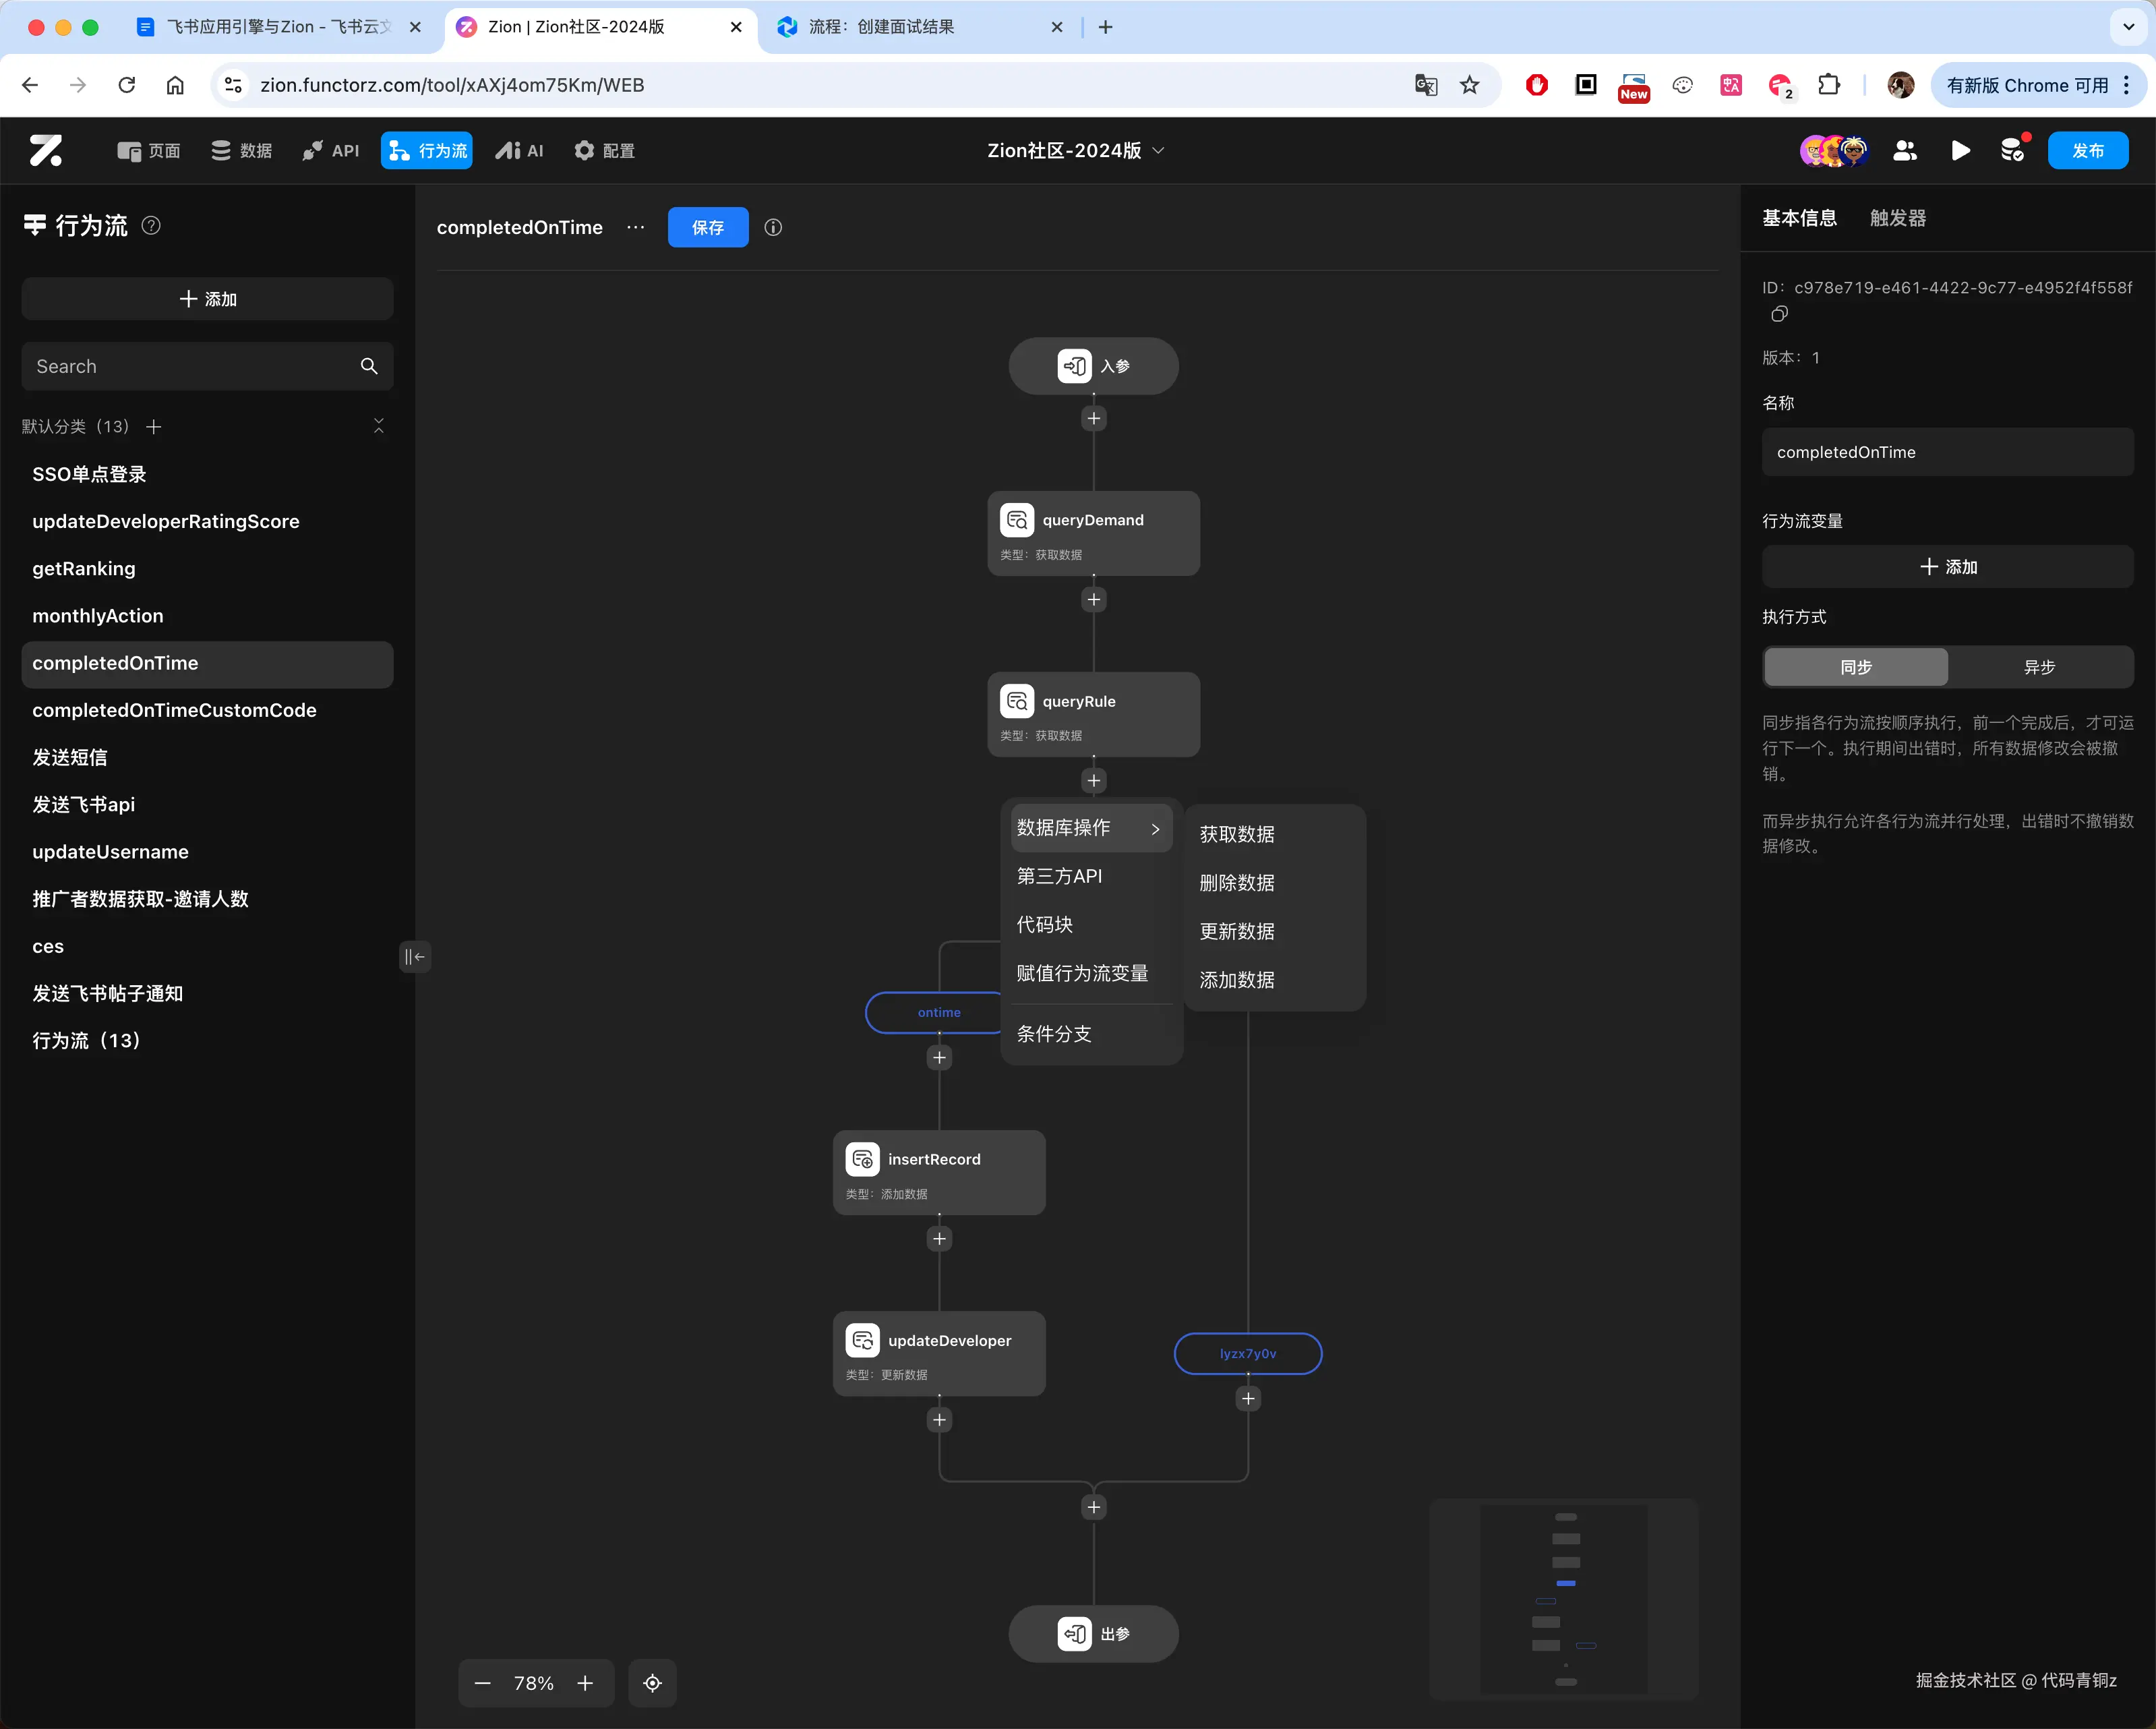Click the search magnifier icon
This screenshot has height=1729, width=2156.
[x=369, y=366]
